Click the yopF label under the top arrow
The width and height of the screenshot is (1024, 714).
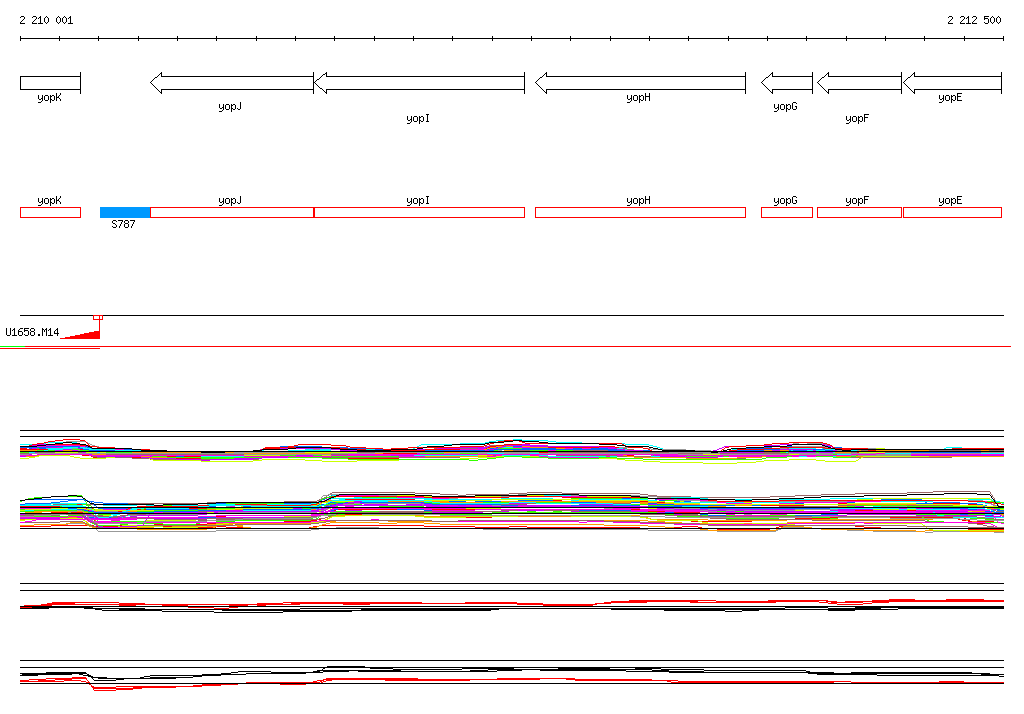pos(857,118)
